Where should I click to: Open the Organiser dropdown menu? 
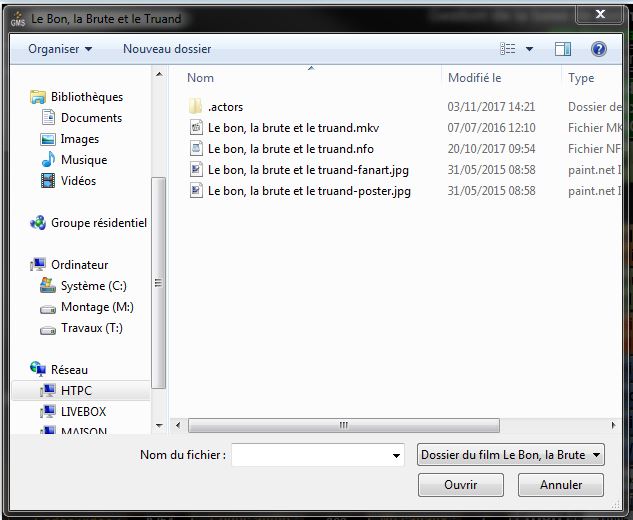coord(60,48)
